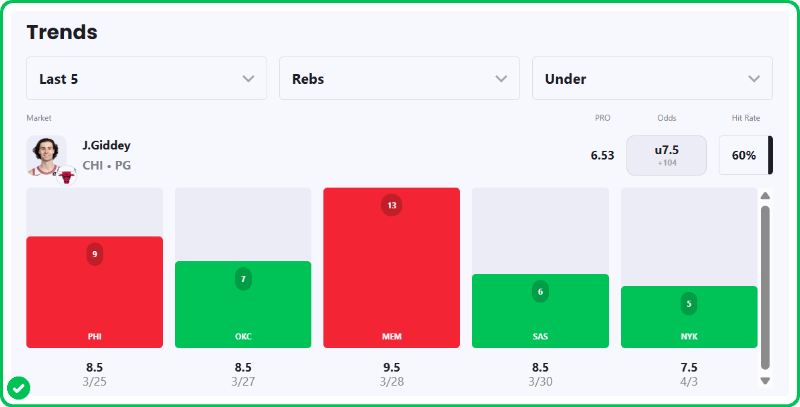This screenshot has width=800, height=407.
Task: Expand the Rebs stat dropdown
Action: pos(399,78)
